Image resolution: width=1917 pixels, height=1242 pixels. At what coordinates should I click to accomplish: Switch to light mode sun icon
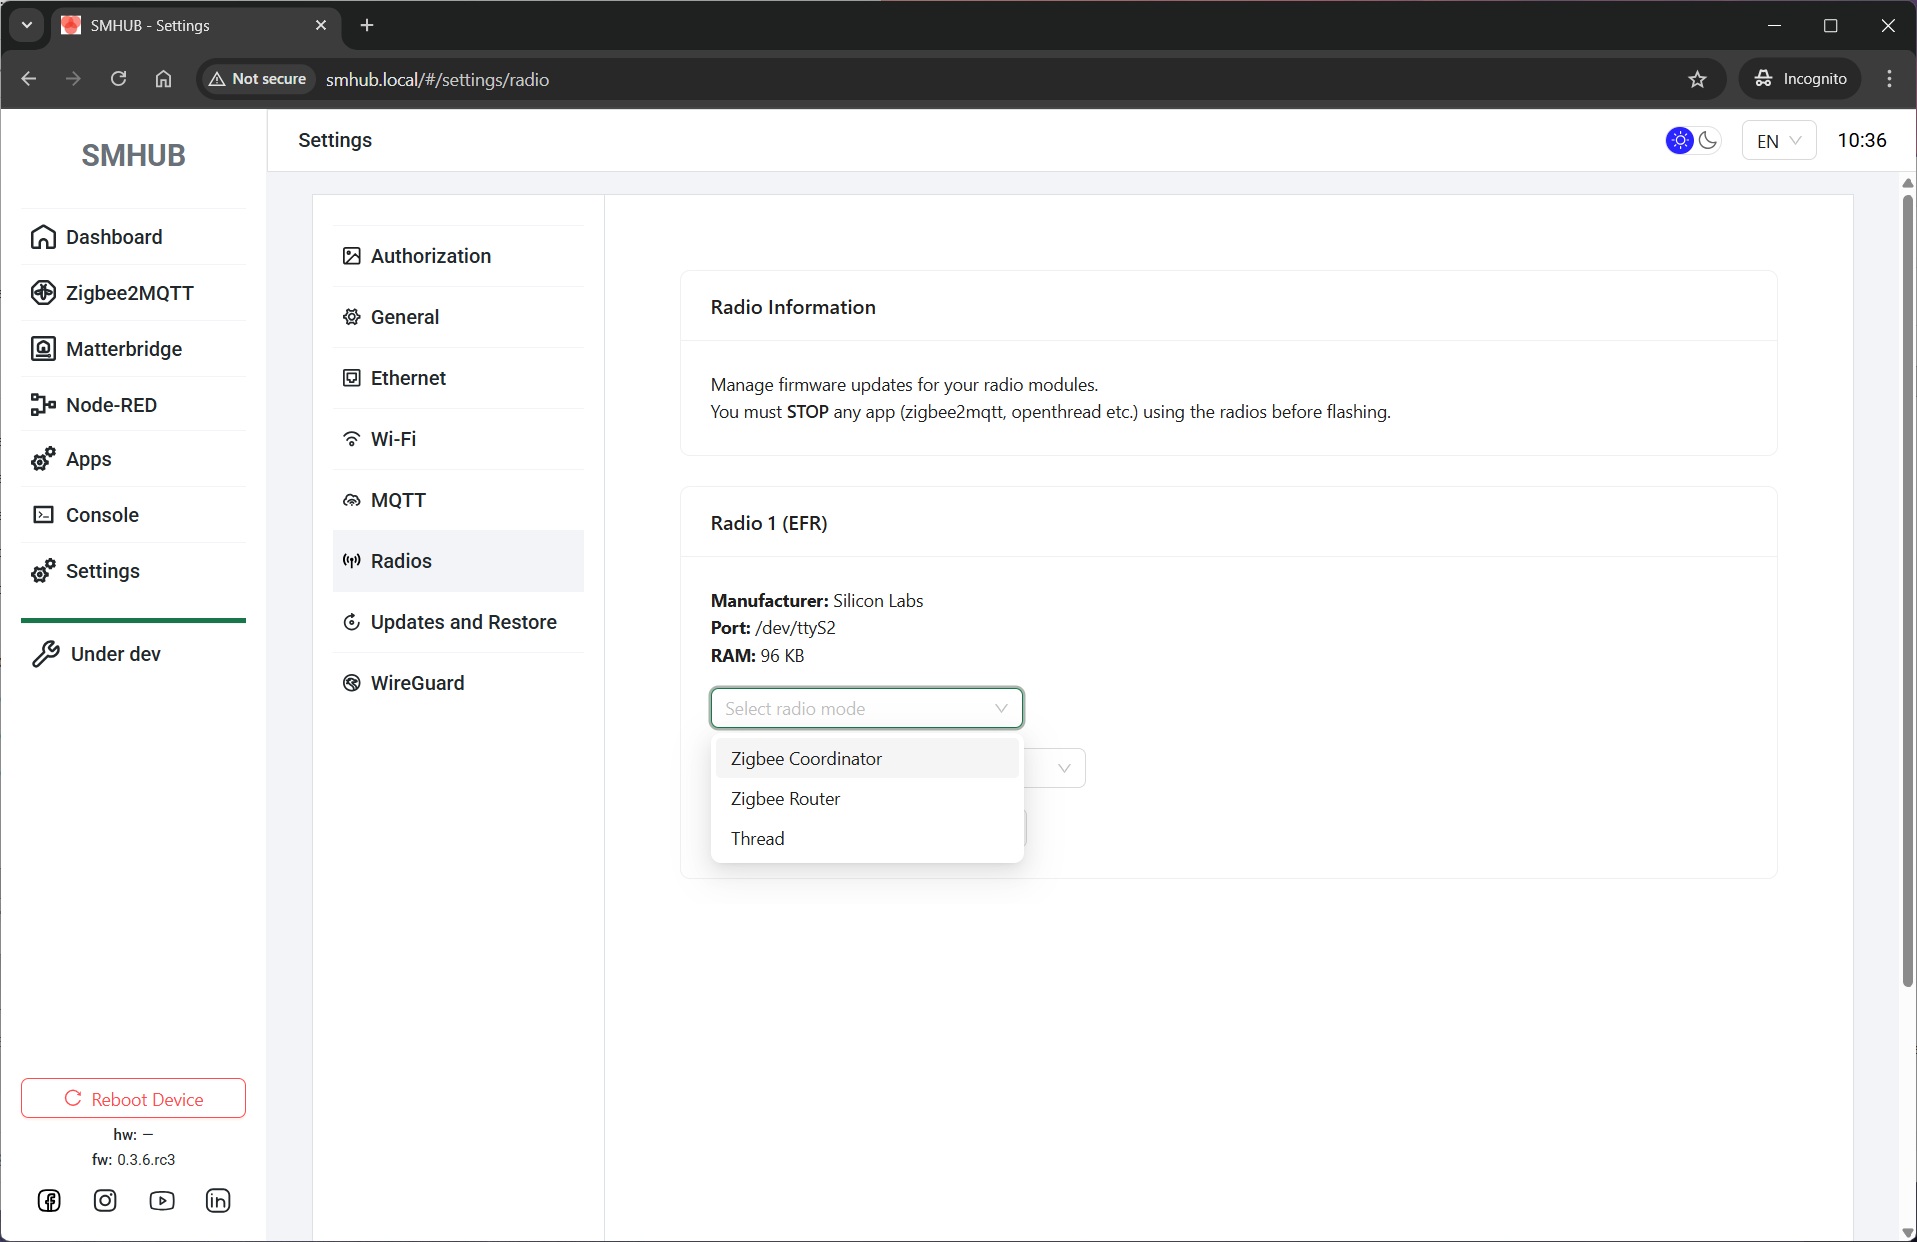click(1680, 141)
